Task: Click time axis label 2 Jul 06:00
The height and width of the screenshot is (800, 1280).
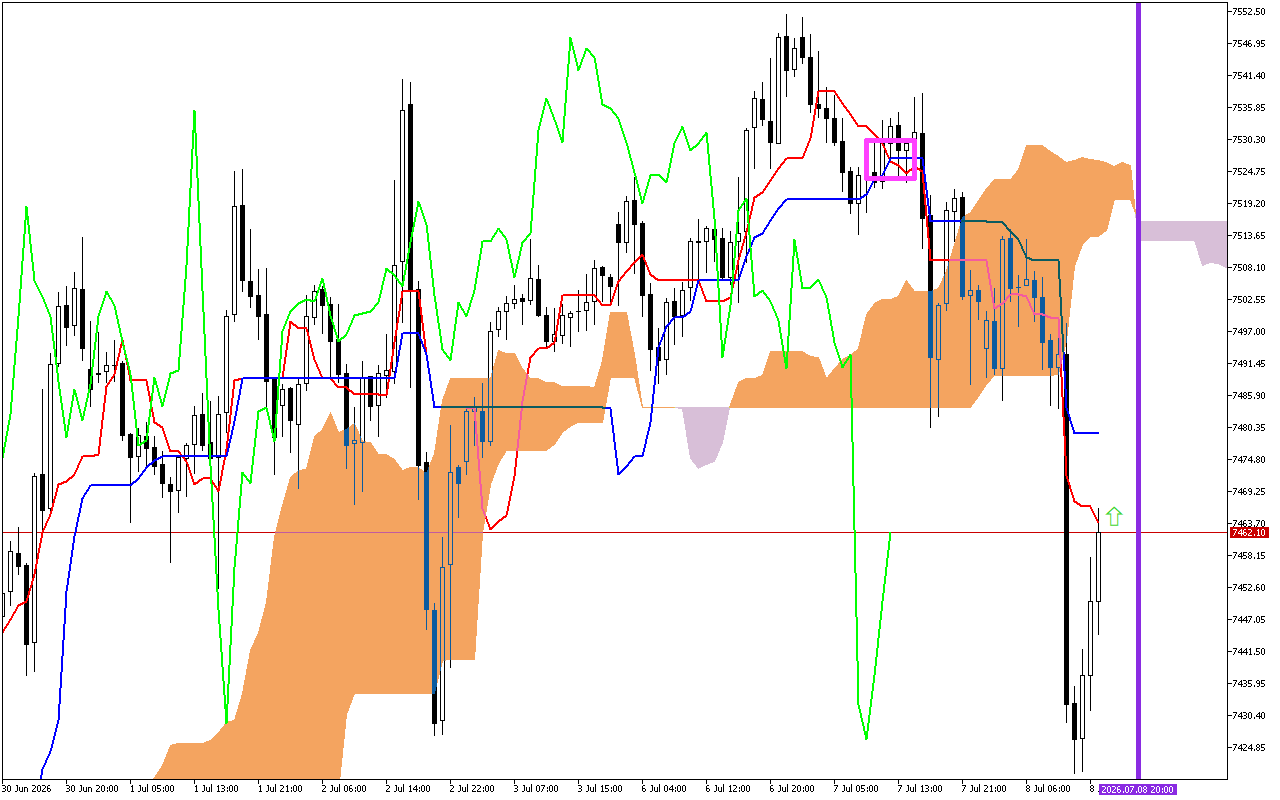Action: click(x=346, y=789)
